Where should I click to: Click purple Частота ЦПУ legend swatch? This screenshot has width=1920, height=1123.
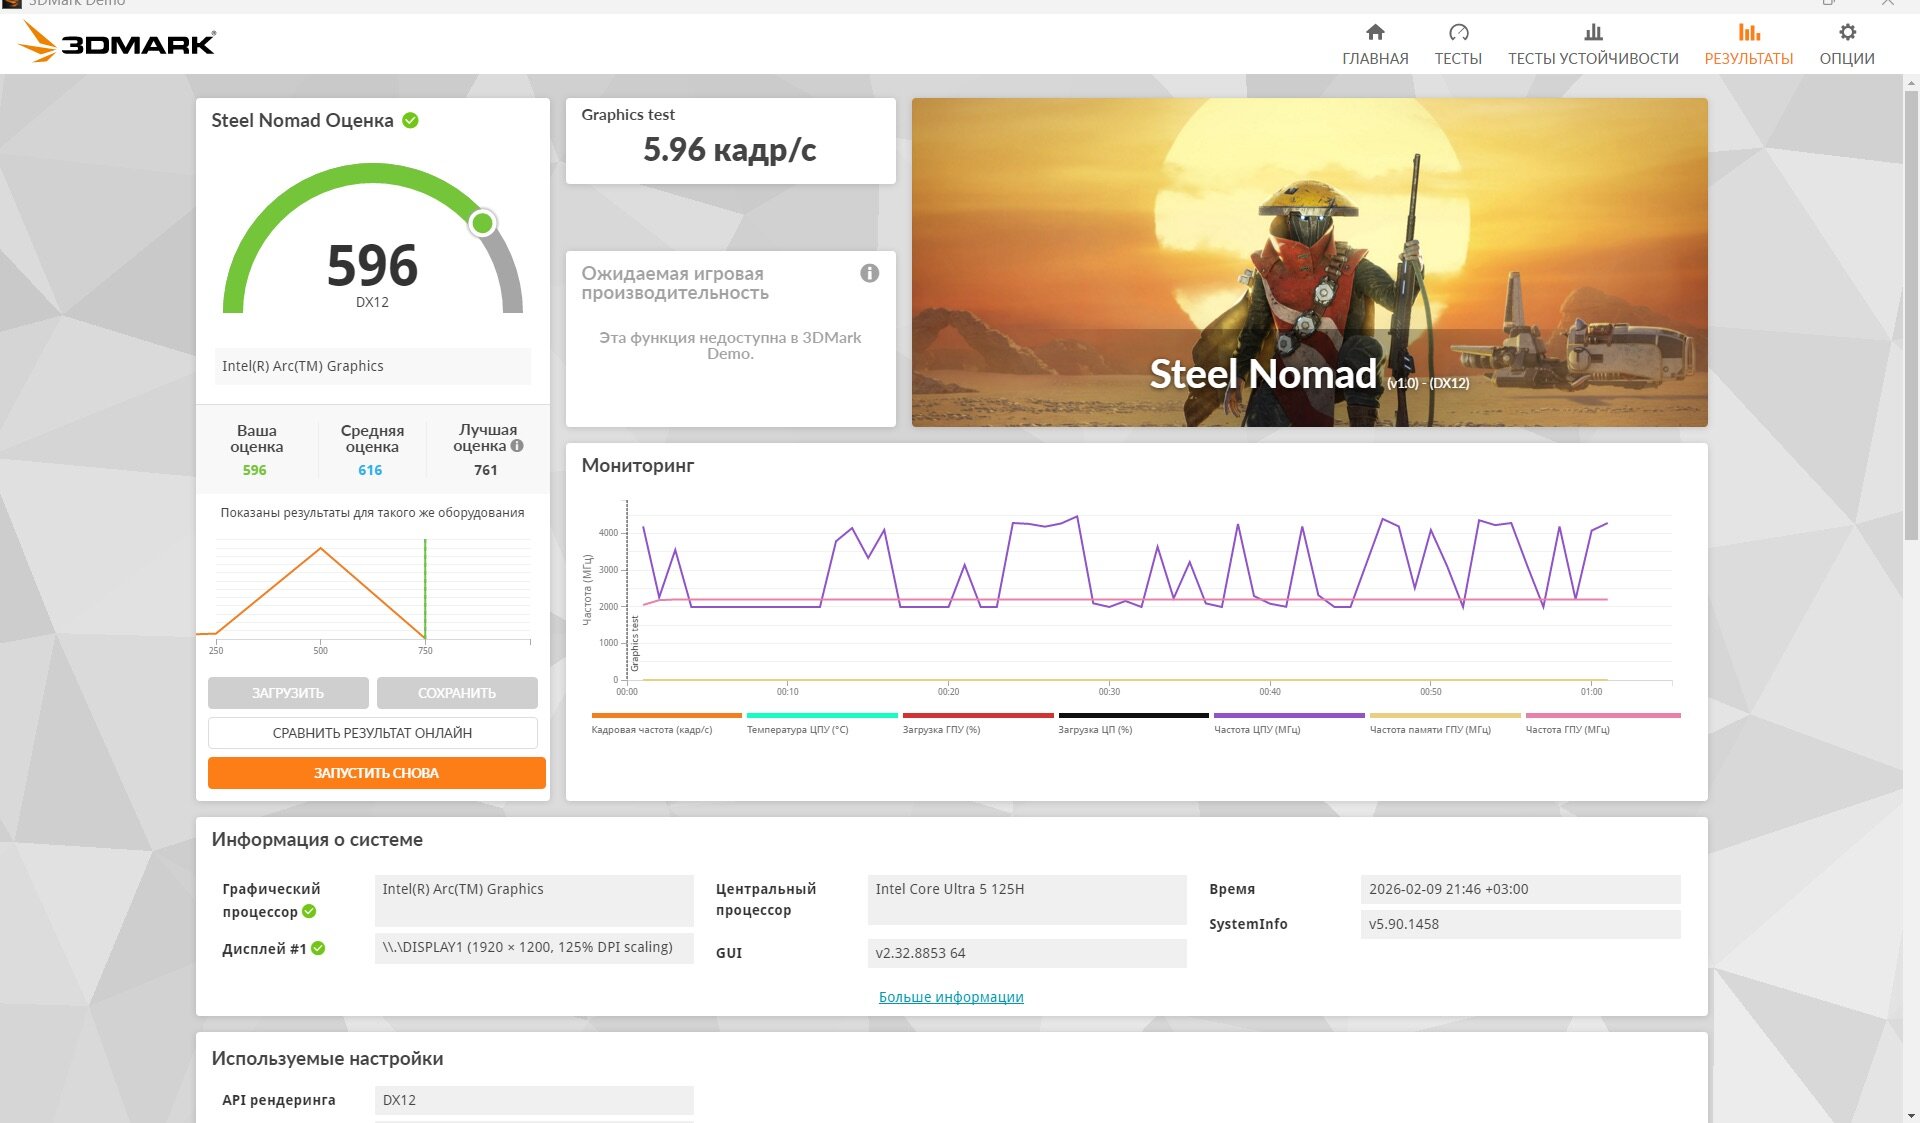tap(1289, 716)
